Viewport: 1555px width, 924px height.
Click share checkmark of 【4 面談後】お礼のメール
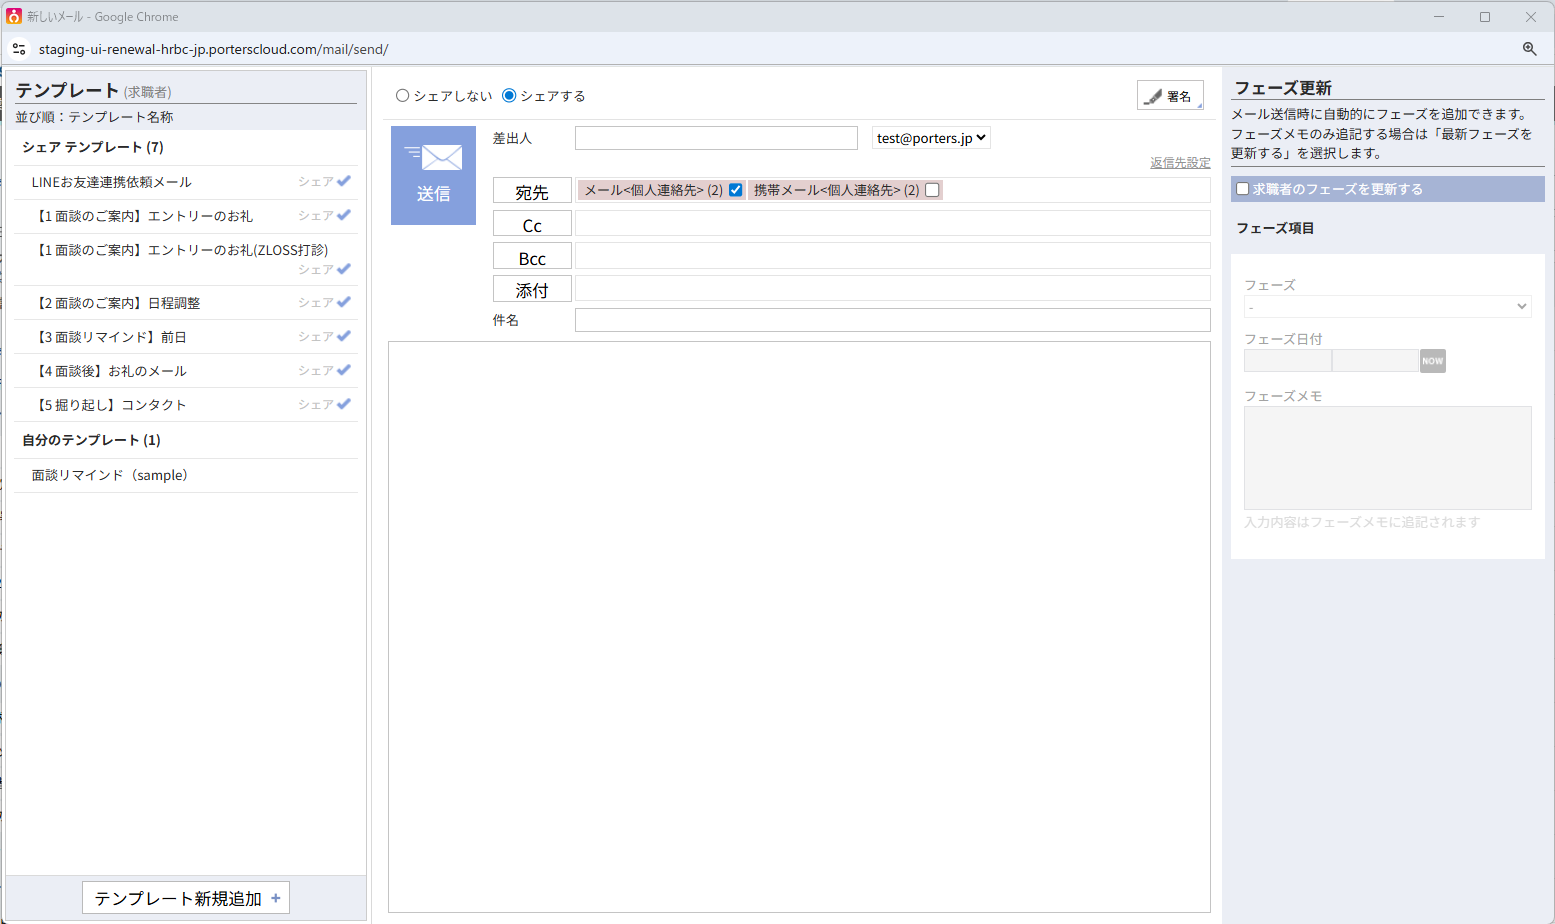click(344, 370)
